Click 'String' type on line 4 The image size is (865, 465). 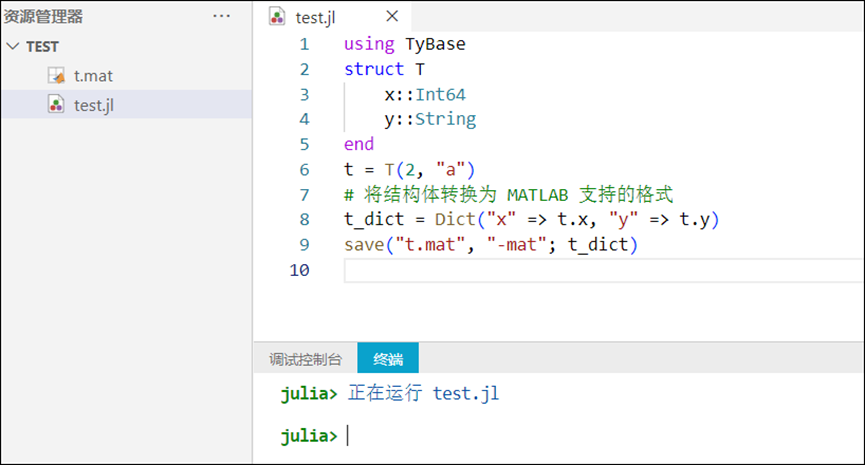[445, 119]
